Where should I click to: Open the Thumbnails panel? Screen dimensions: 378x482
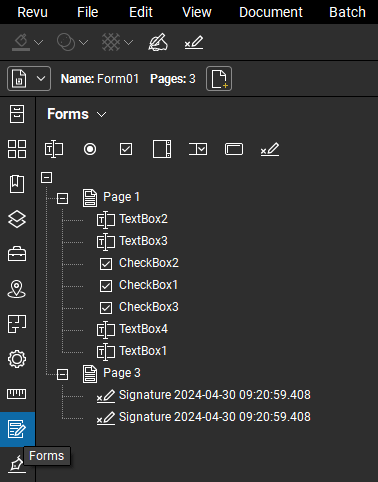pos(17,149)
